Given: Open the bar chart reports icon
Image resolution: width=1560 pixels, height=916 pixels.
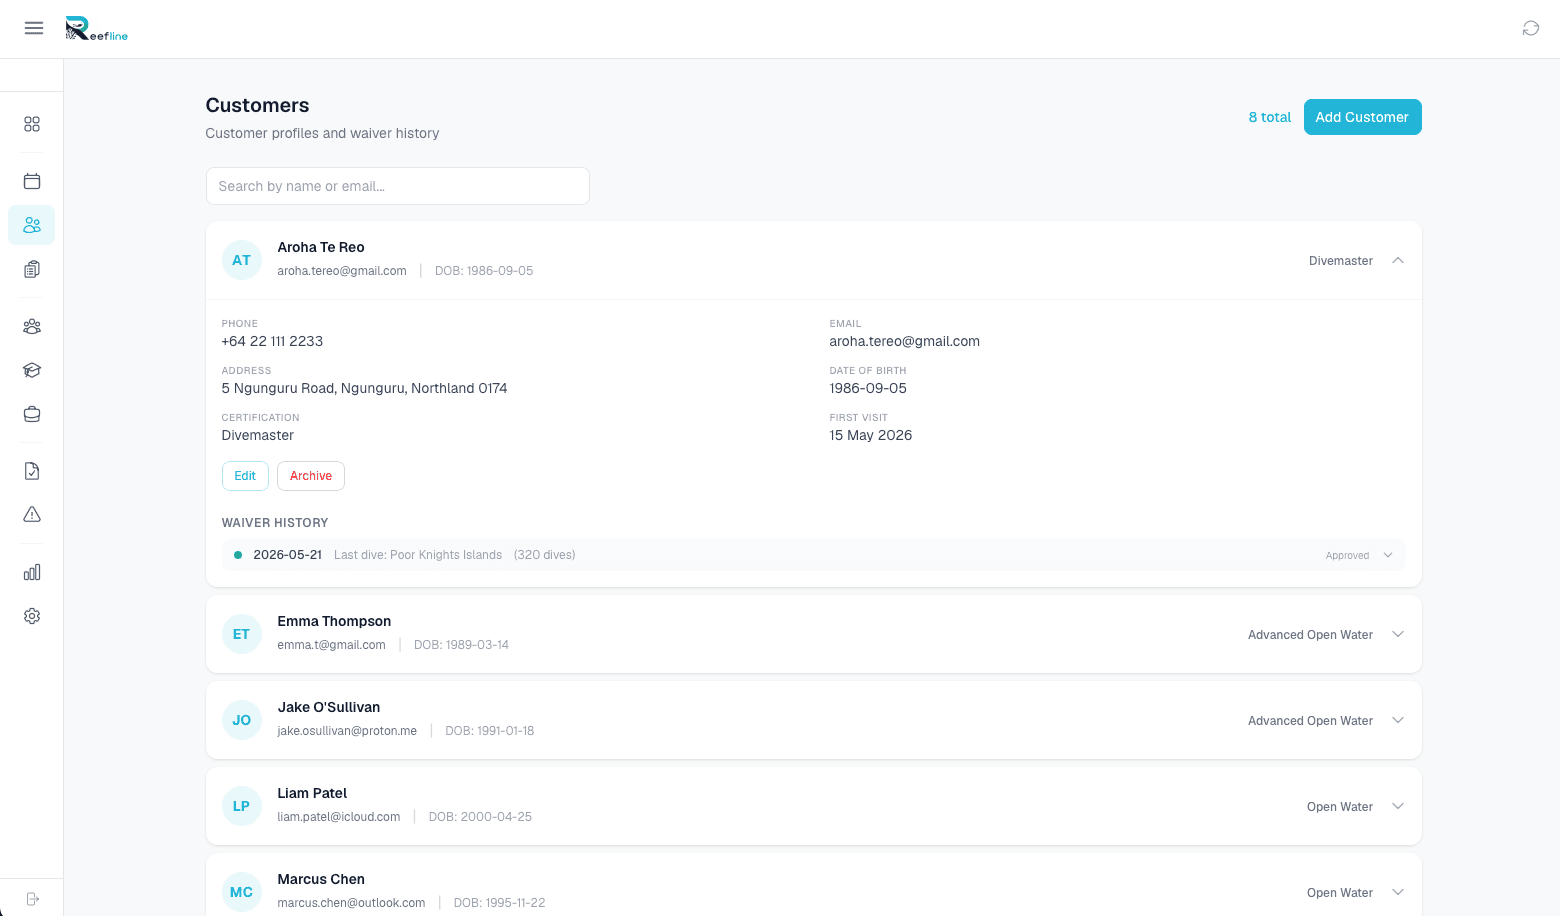Looking at the screenshot, I should coord(32,572).
